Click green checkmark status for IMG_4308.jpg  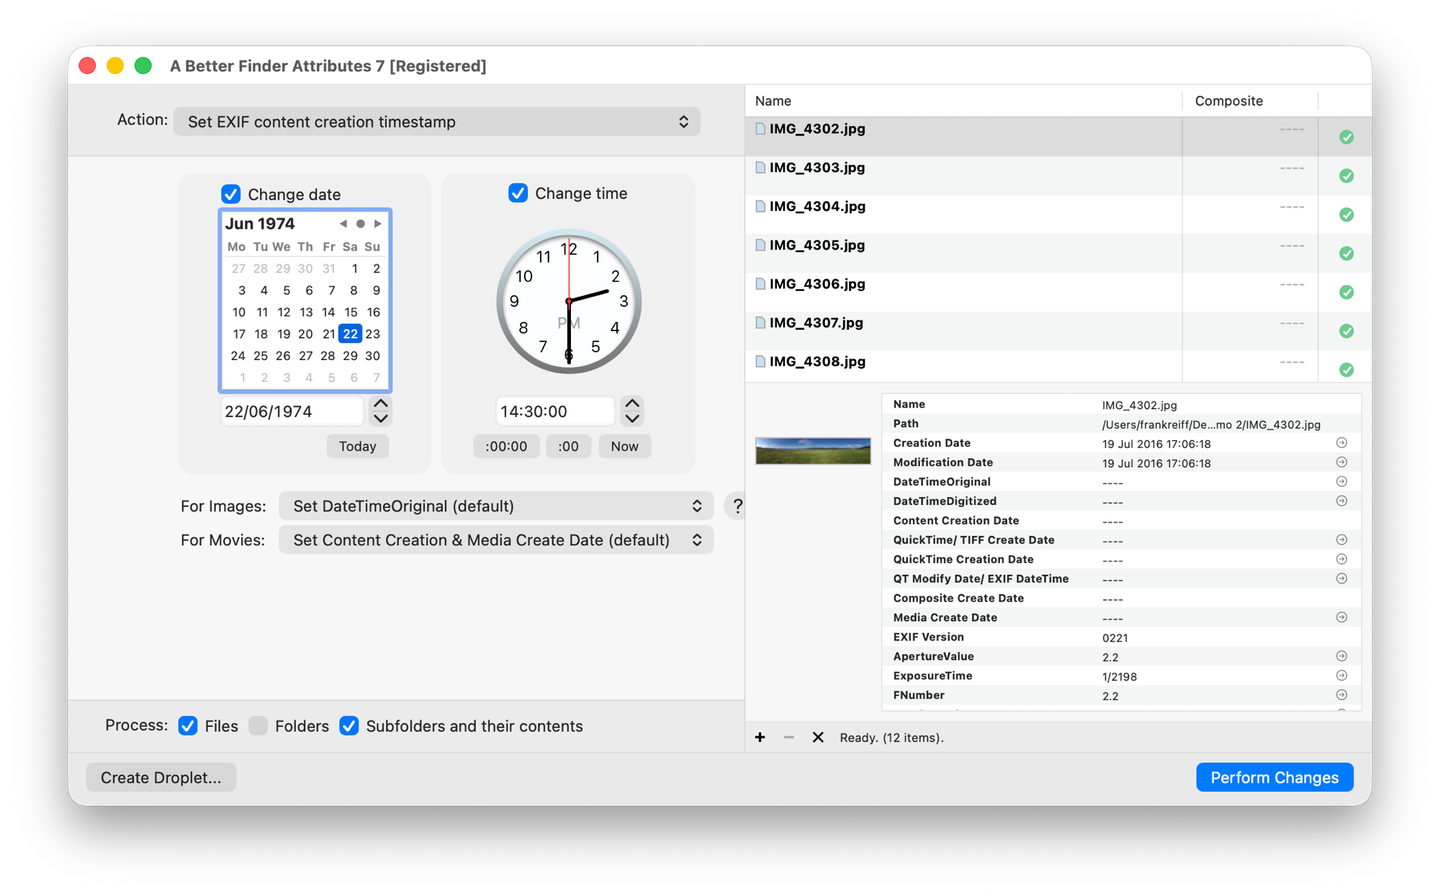pos(1346,370)
